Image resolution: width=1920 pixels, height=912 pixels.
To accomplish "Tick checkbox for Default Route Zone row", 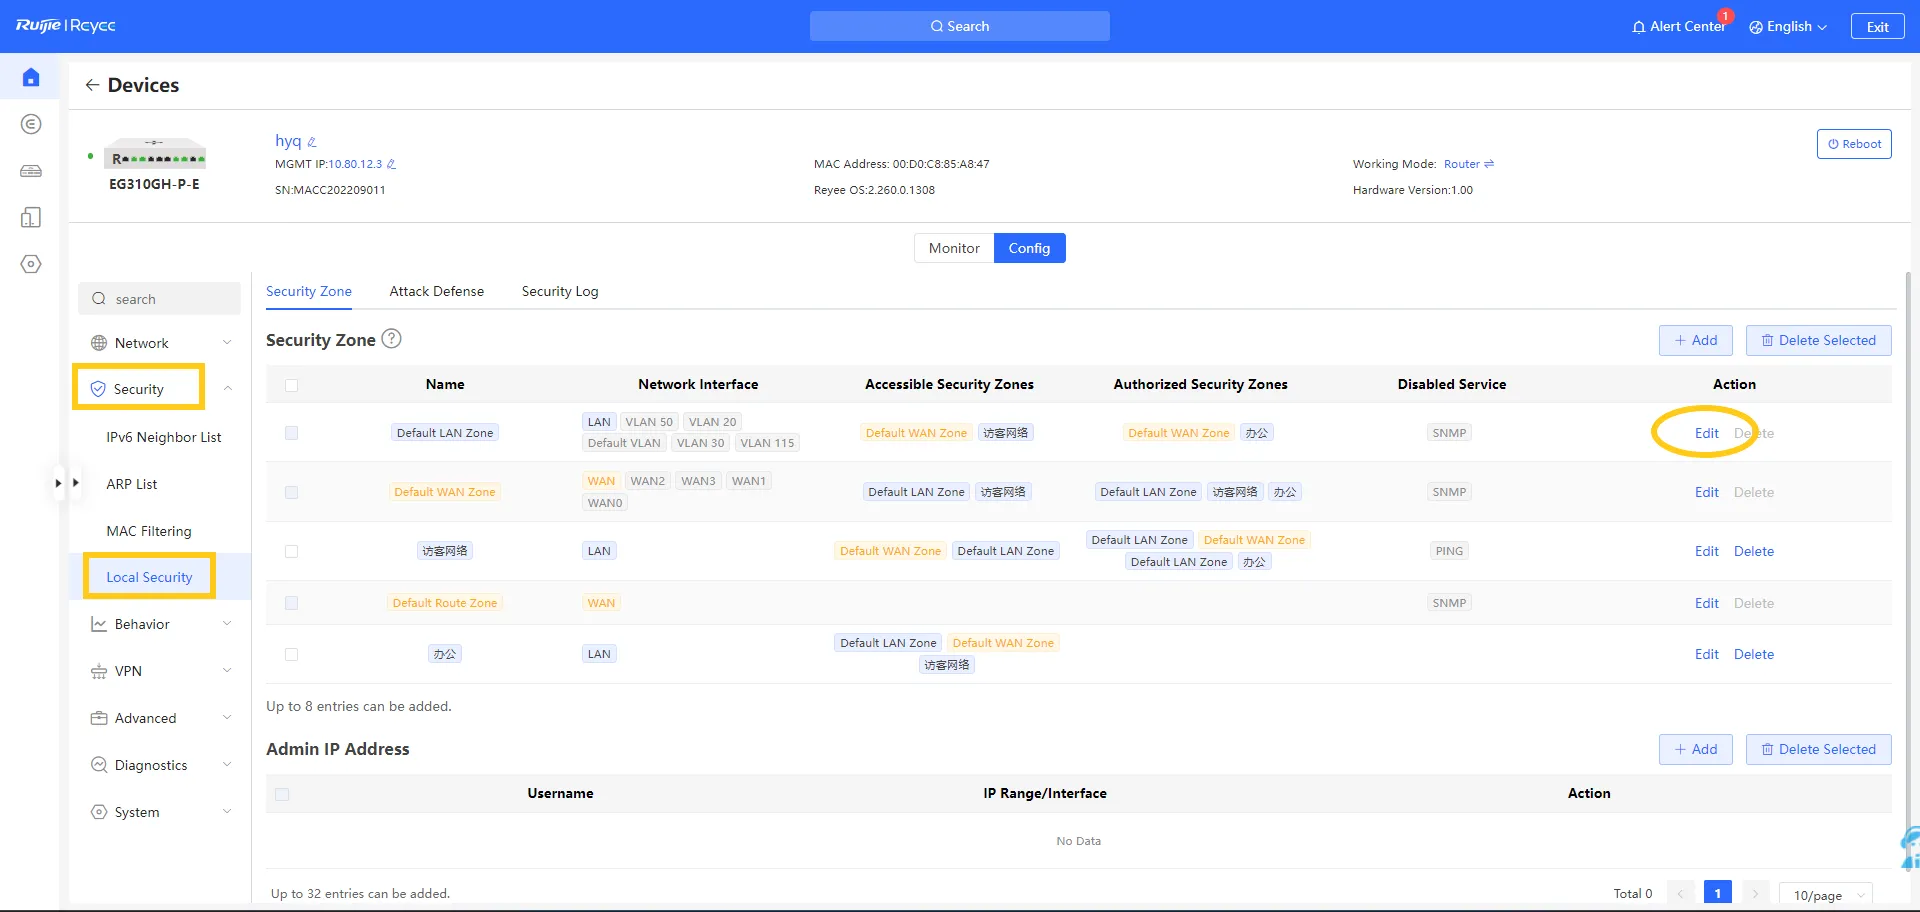I will pos(291,603).
